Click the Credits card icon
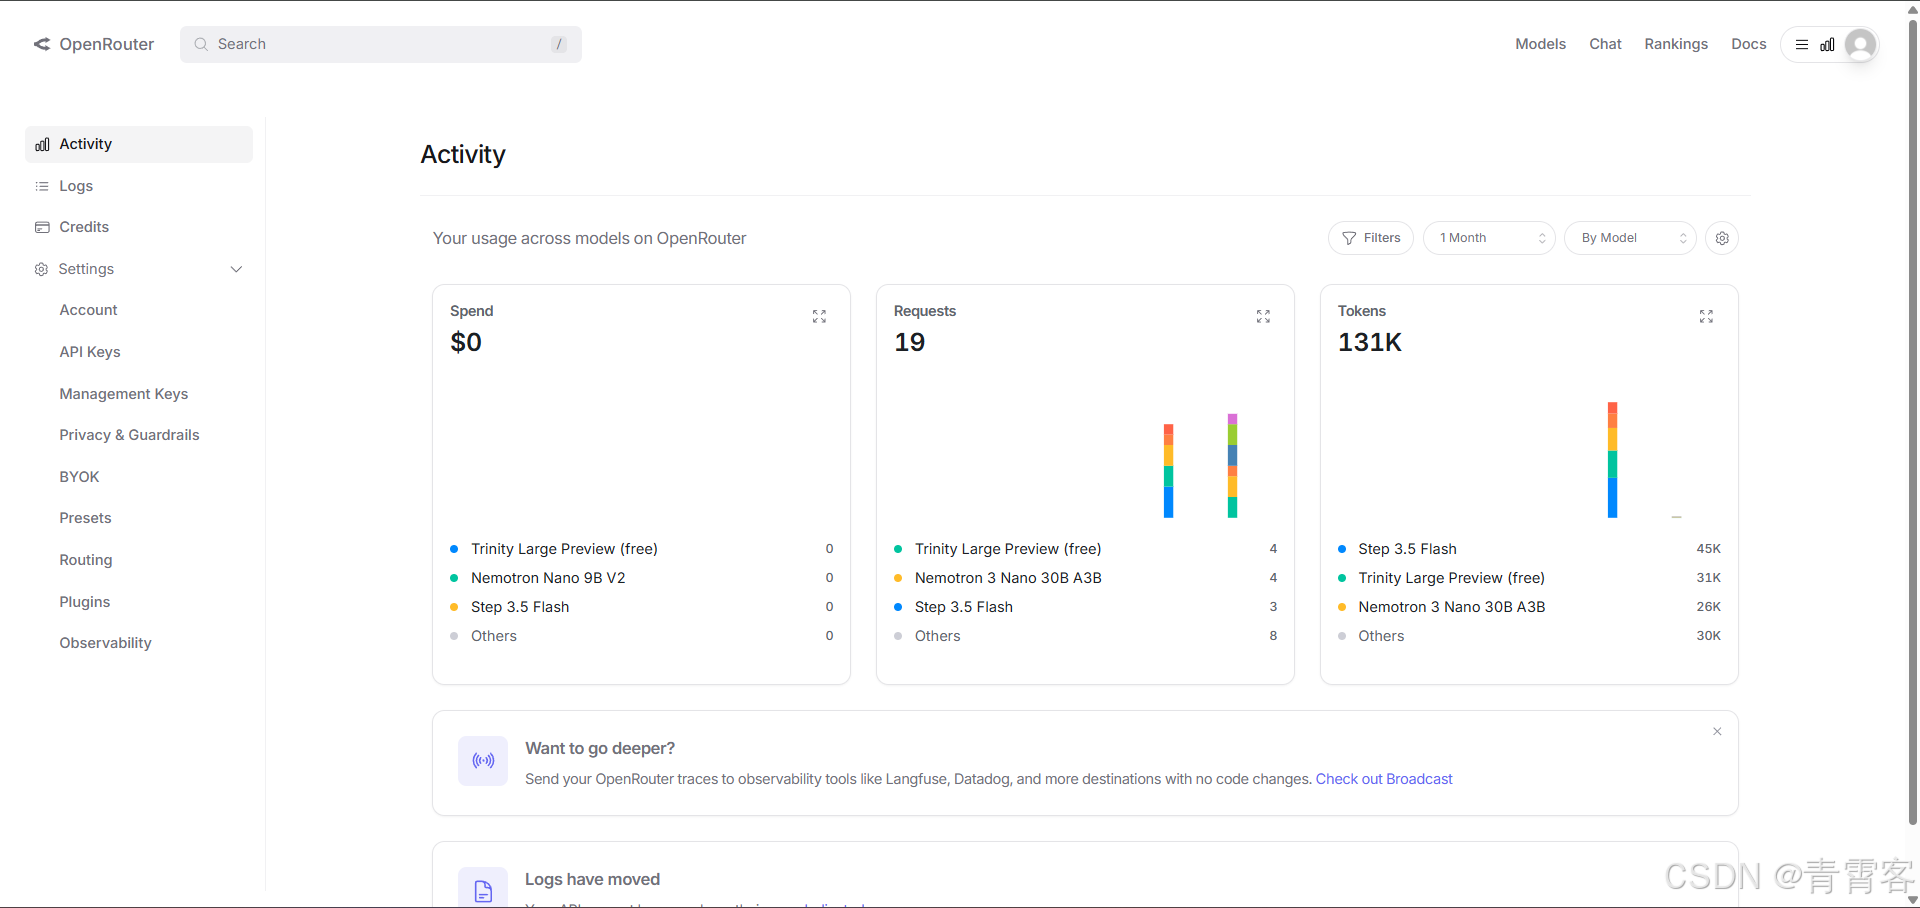 pos(42,228)
